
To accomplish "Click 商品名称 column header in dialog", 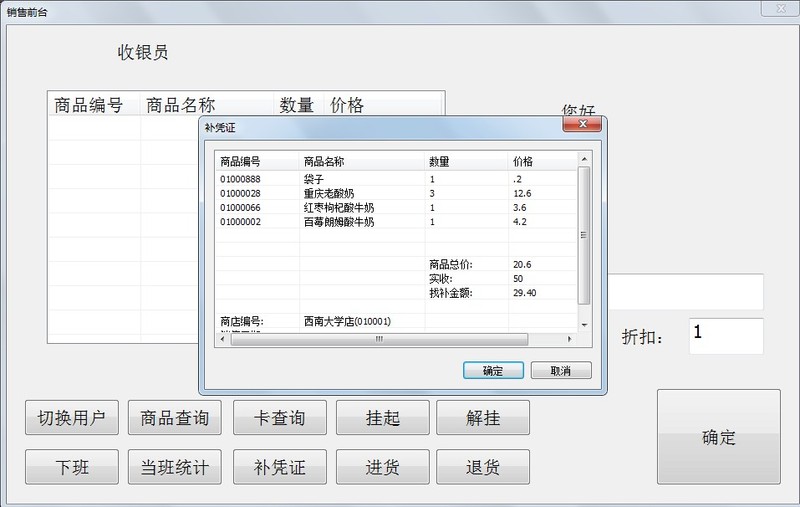I will pyautogui.click(x=362, y=162).
